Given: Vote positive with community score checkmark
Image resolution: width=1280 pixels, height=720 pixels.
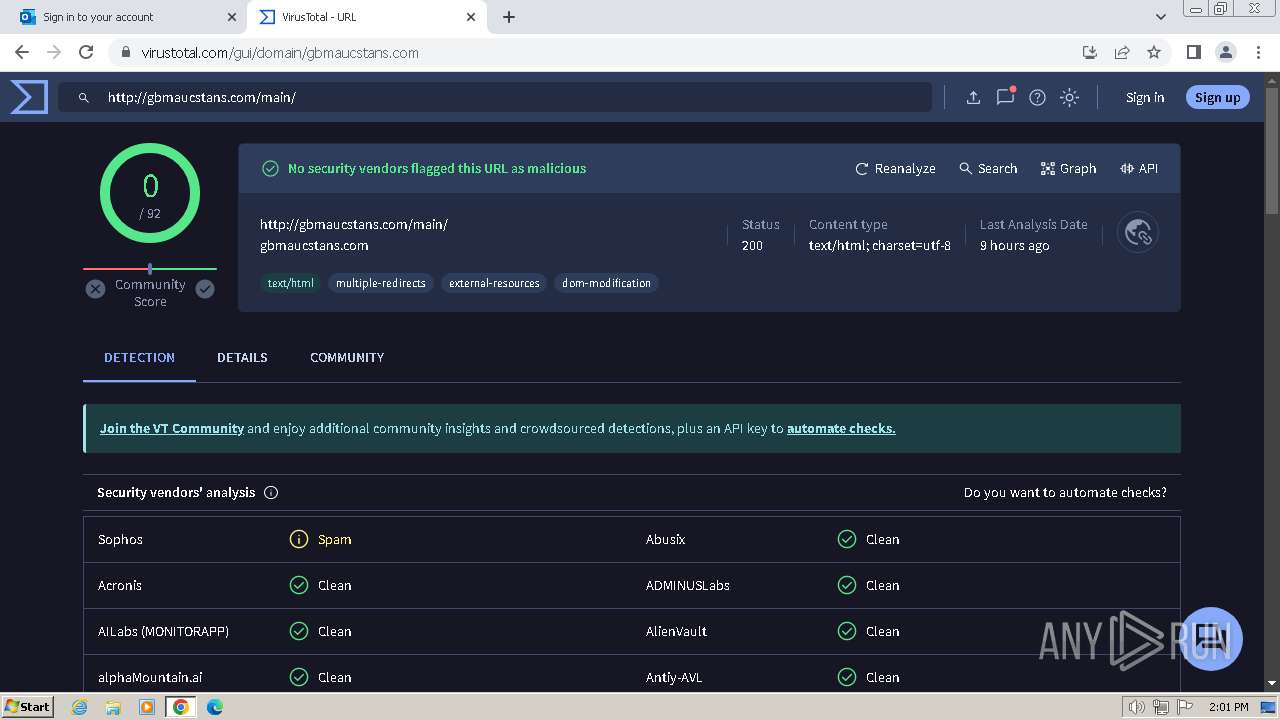Looking at the screenshot, I should coord(205,289).
